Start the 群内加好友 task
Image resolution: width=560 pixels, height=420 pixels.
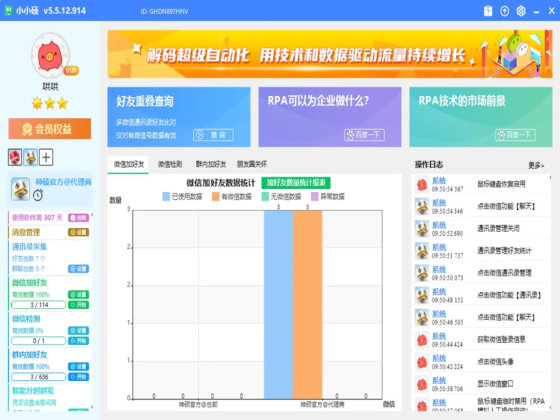(78, 377)
